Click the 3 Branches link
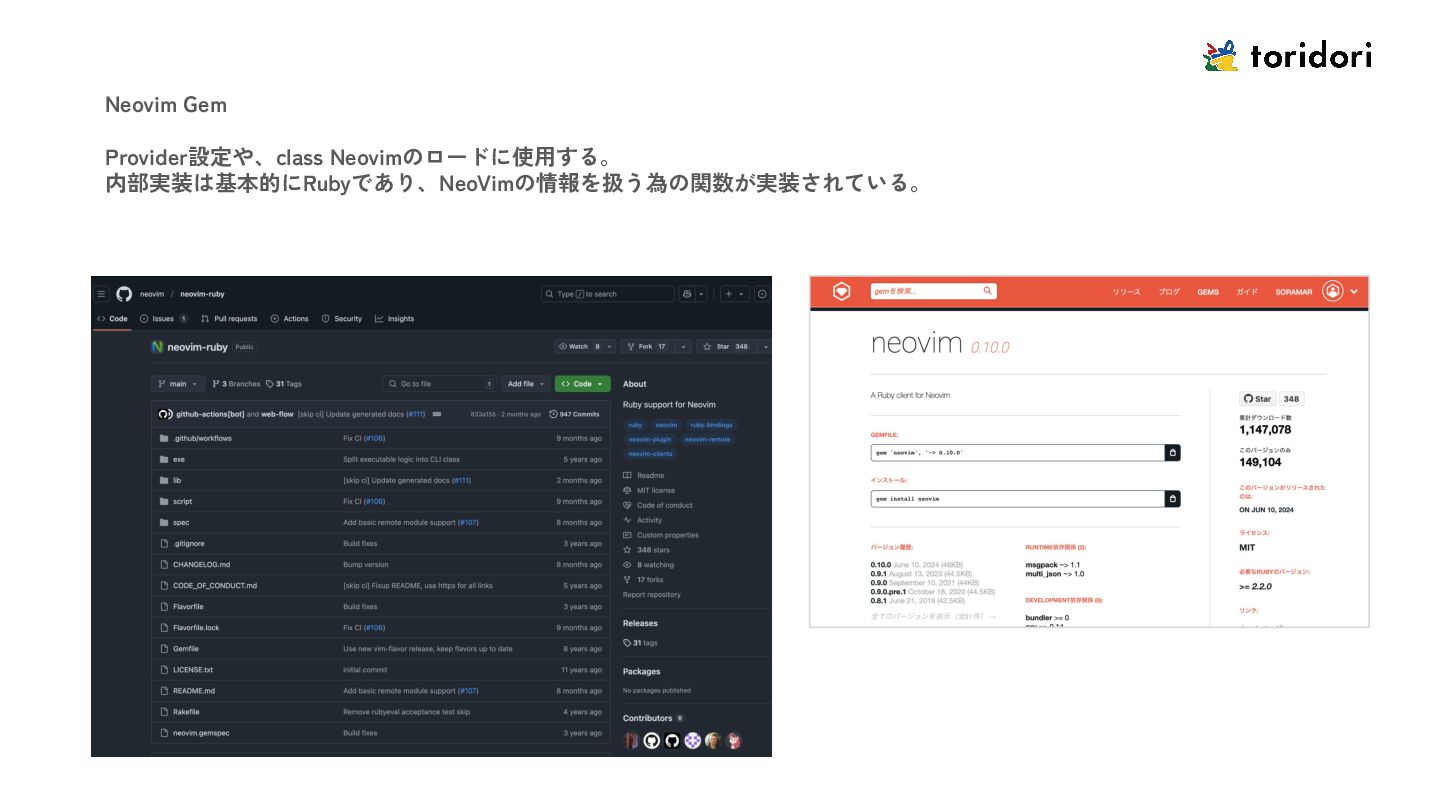This screenshot has width=1440, height=810. [x=237, y=384]
